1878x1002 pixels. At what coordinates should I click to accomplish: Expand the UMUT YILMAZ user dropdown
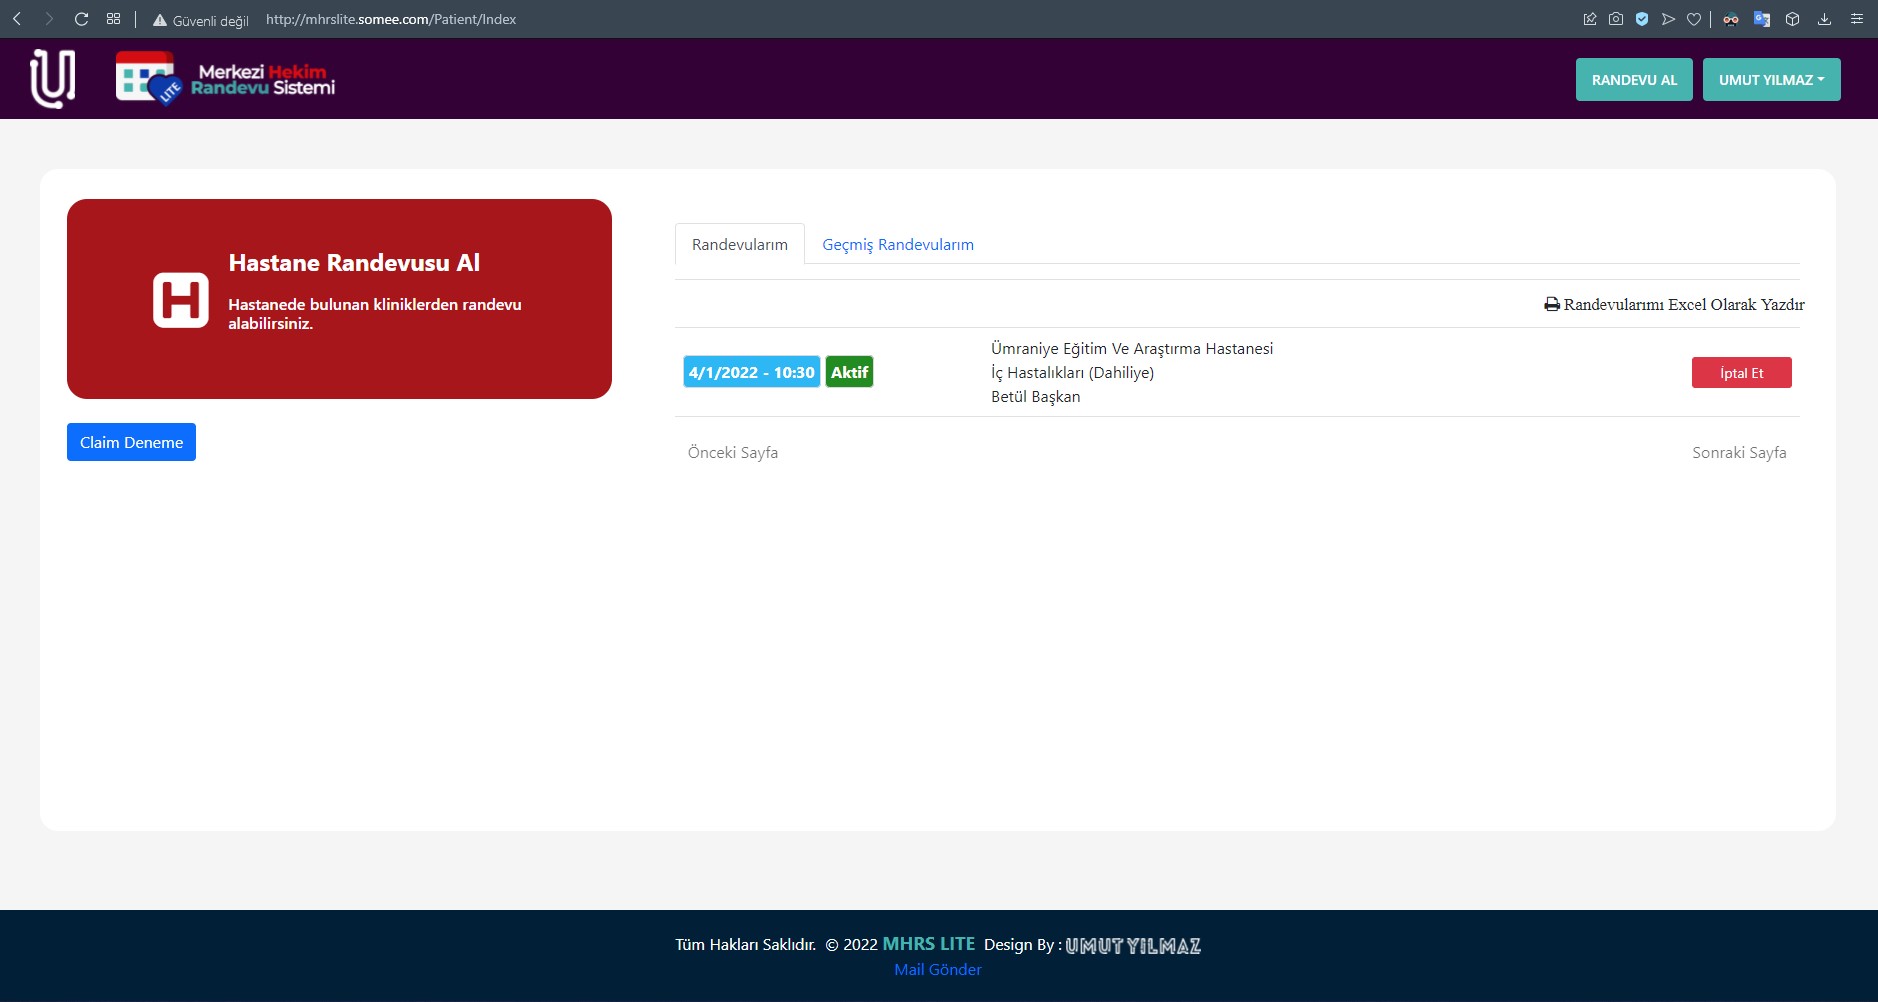point(1771,80)
